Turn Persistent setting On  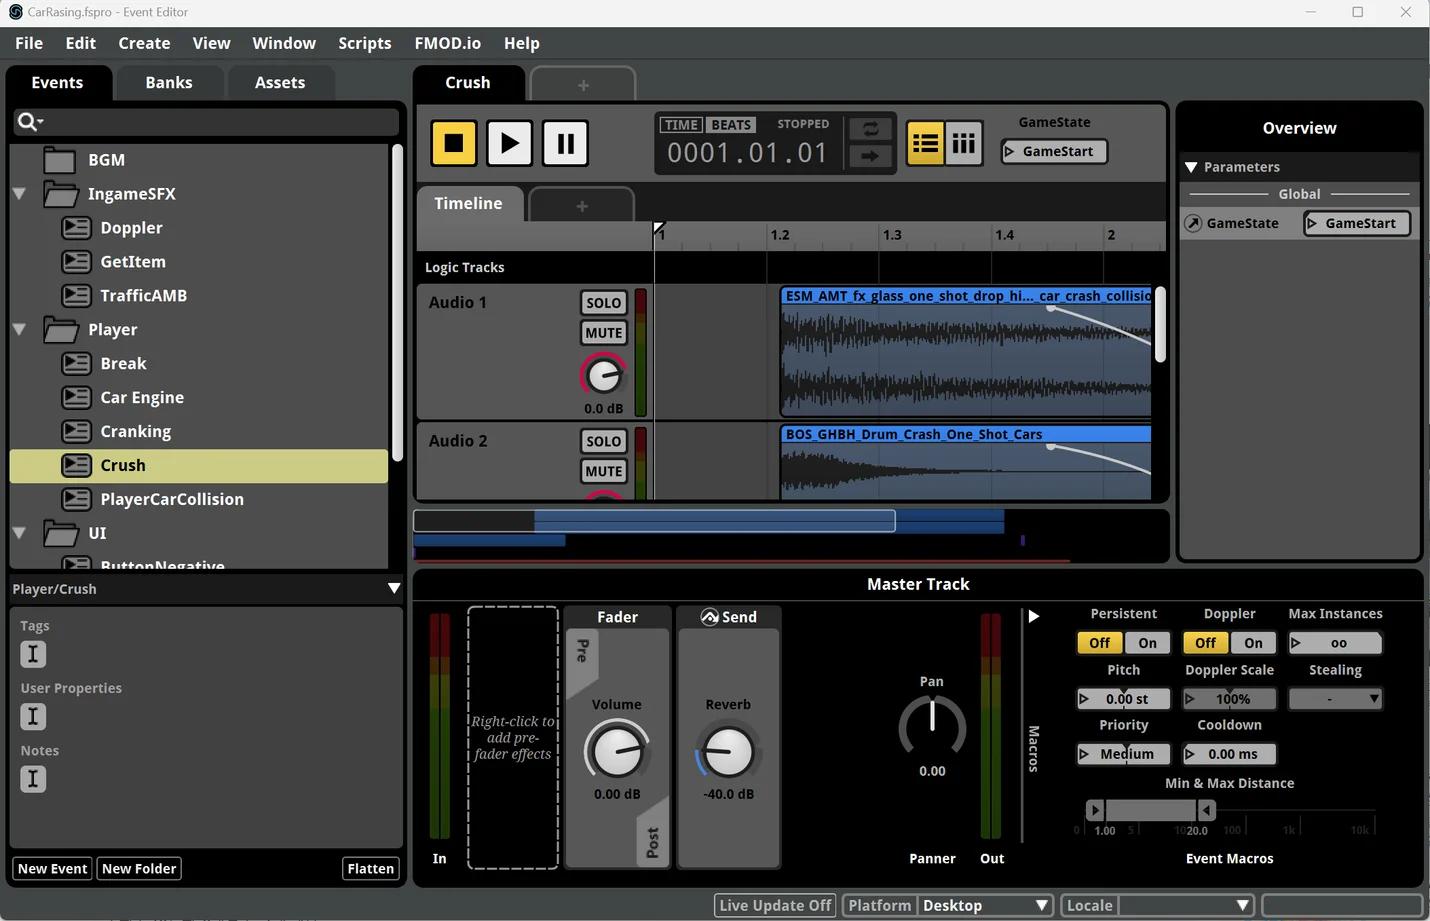(1147, 643)
